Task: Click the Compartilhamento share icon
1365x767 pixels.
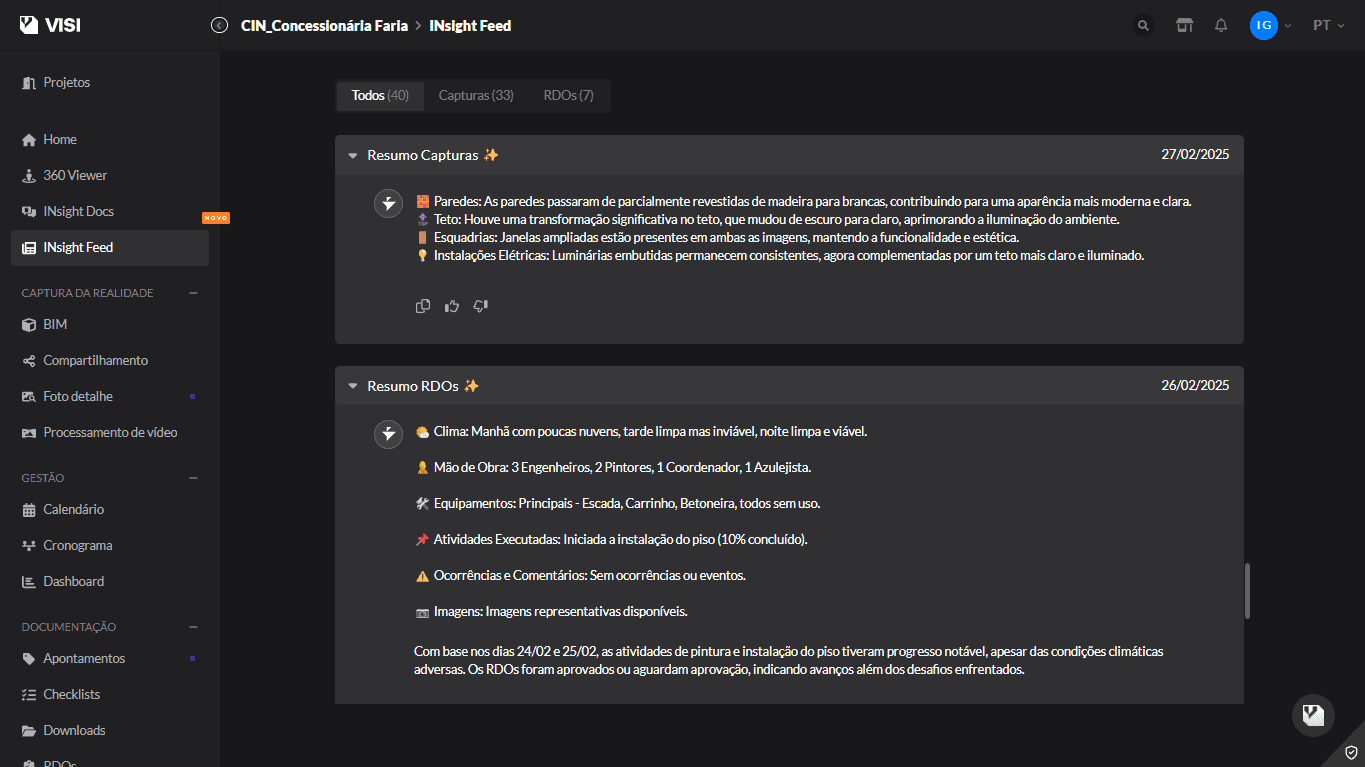Action: click(x=29, y=361)
